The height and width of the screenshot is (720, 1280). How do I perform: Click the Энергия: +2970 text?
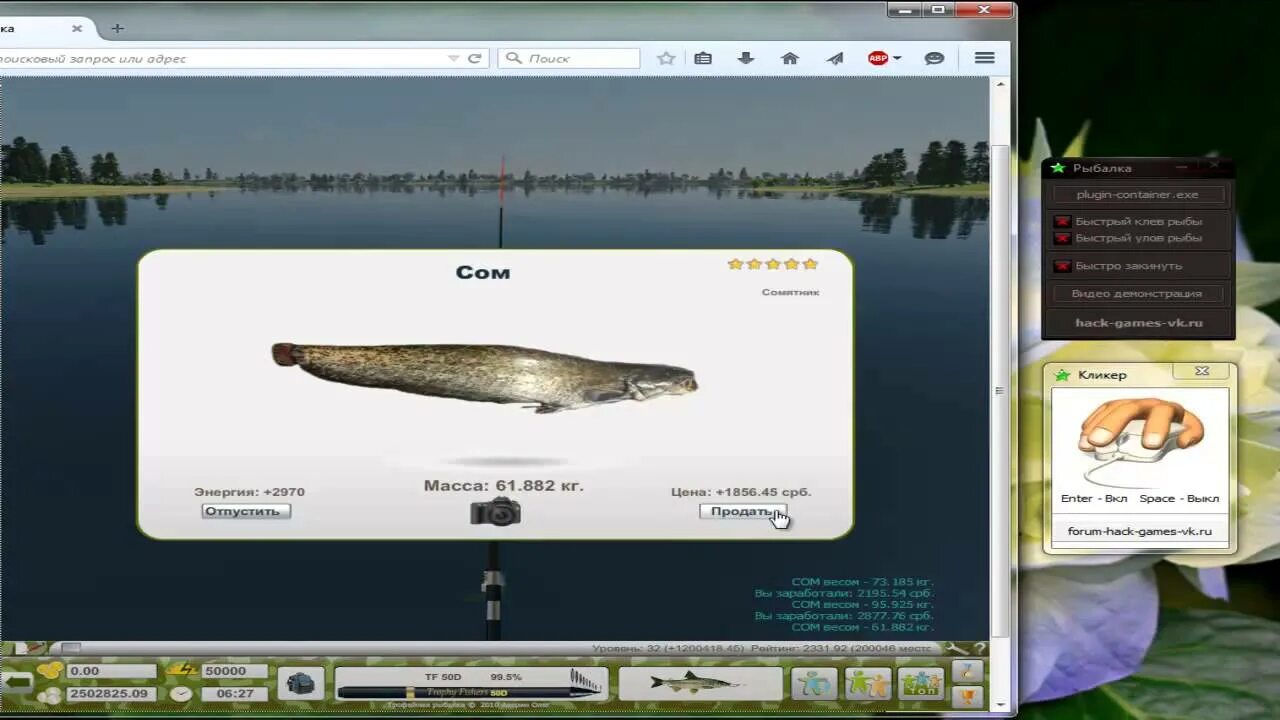(x=249, y=492)
